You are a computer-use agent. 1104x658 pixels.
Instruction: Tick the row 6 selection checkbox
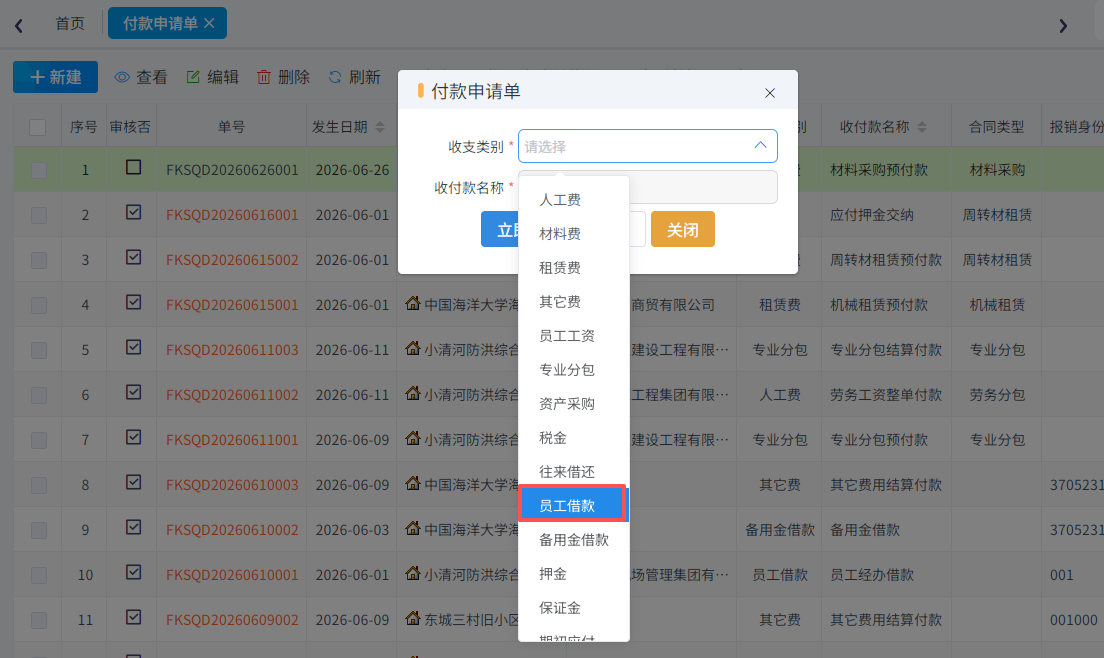[x=39, y=396]
